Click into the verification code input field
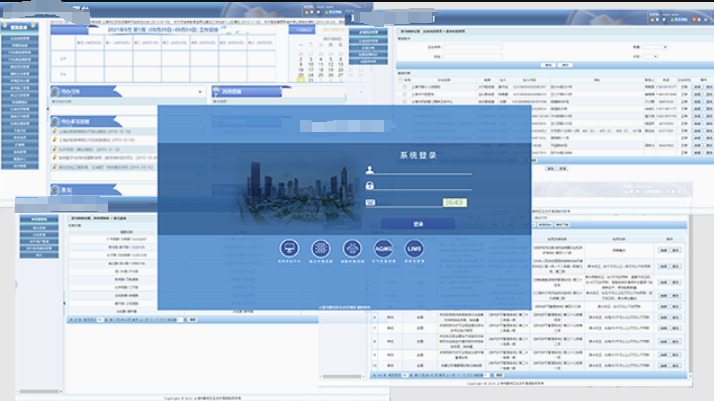Screen dimensions: 714x401 click(408, 202)
